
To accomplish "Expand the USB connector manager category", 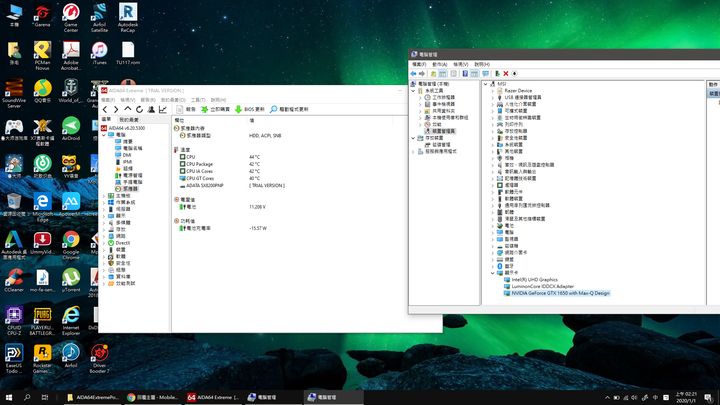I will click(493, 97).
